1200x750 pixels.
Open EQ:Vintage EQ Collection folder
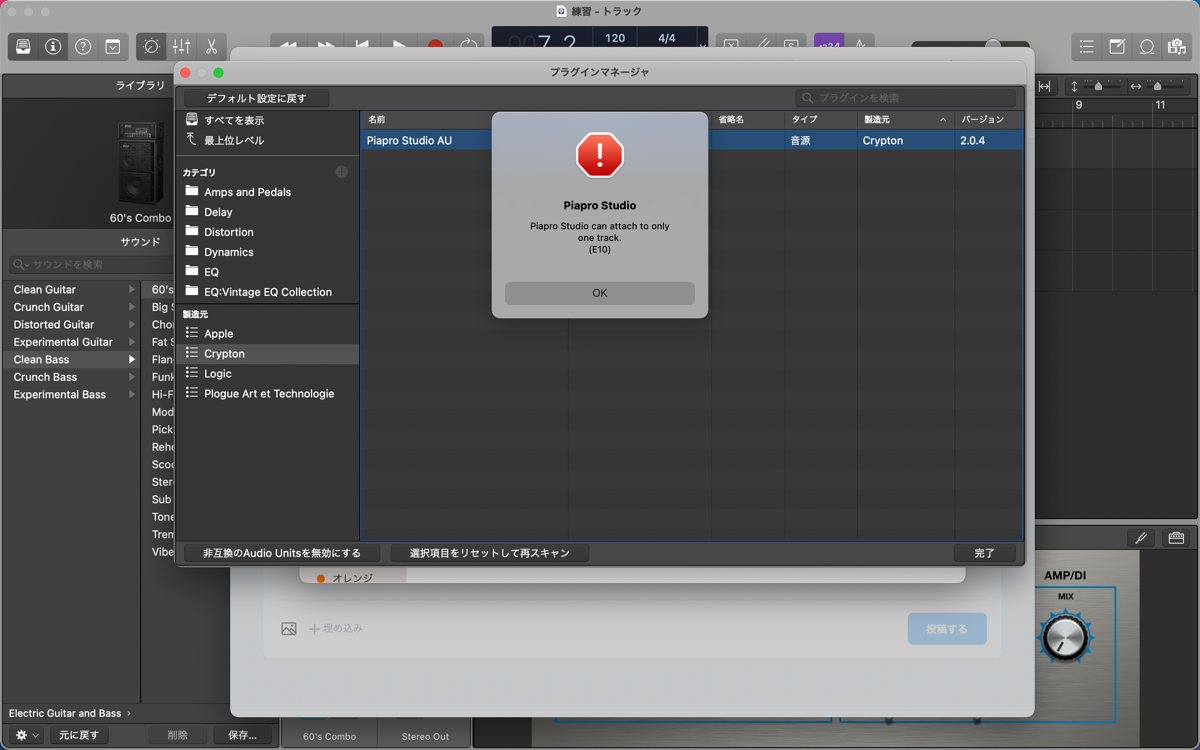coord(267,292)
